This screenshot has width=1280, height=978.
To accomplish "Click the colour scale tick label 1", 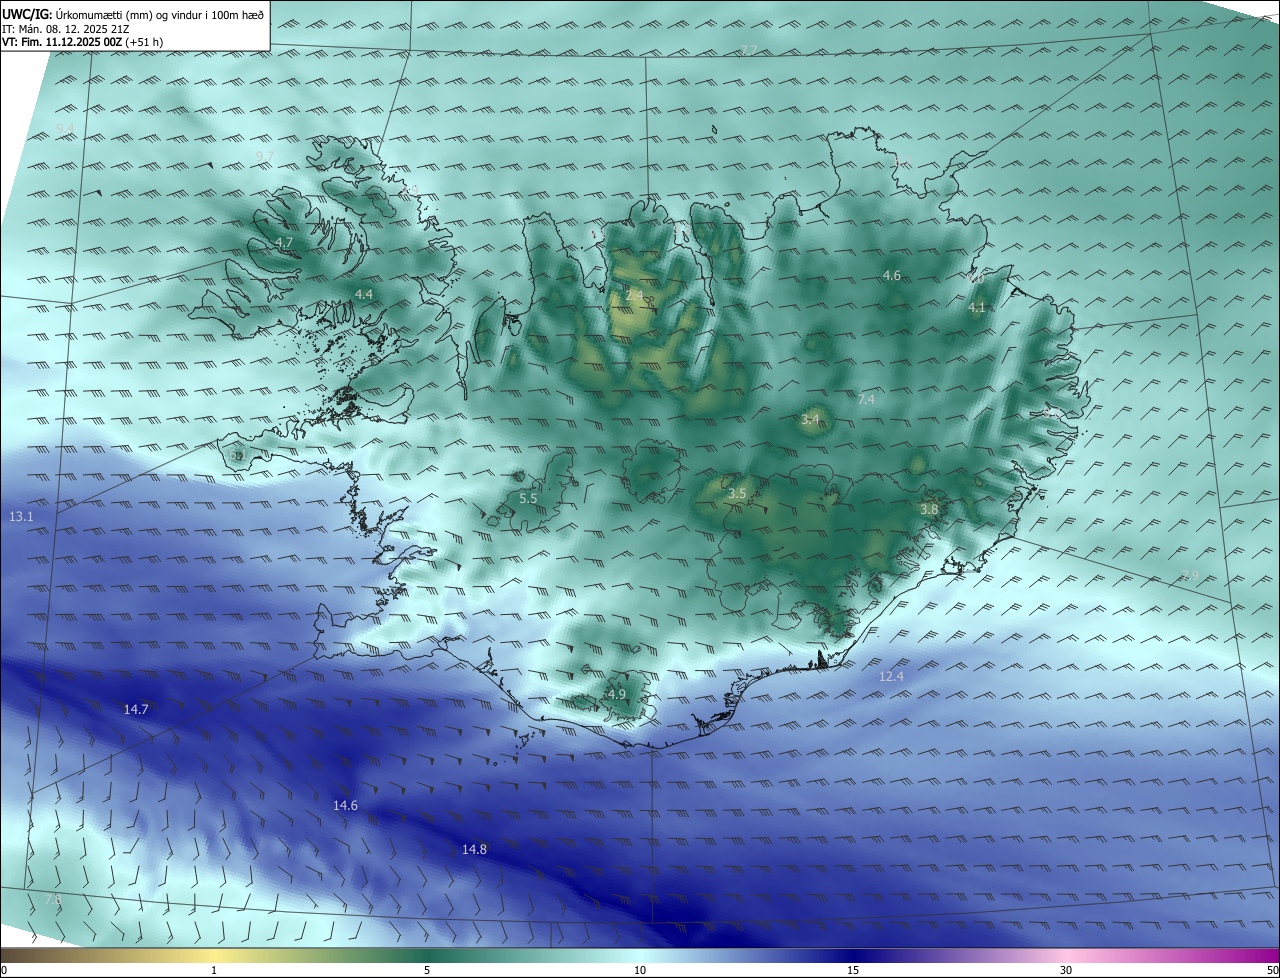I will coord(214,970).
